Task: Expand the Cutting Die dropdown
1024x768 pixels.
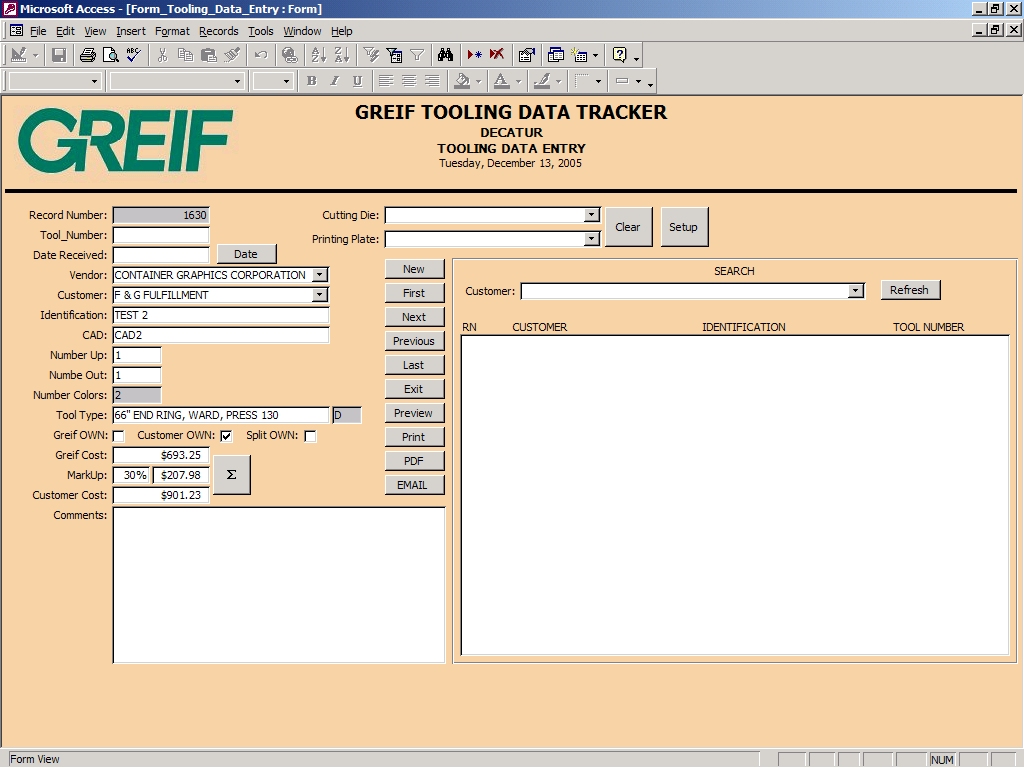Action: coord(591,215)
